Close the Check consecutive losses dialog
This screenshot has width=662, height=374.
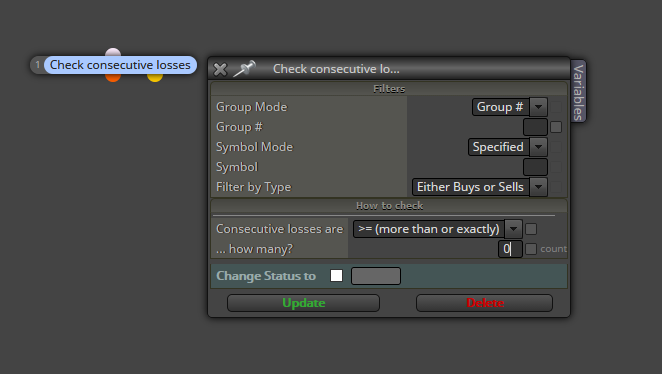(x=220, y=69)
